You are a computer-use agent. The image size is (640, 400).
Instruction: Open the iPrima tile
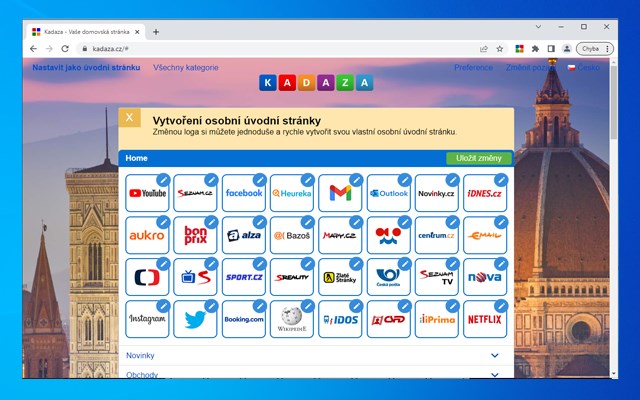[x=437, y=319]
